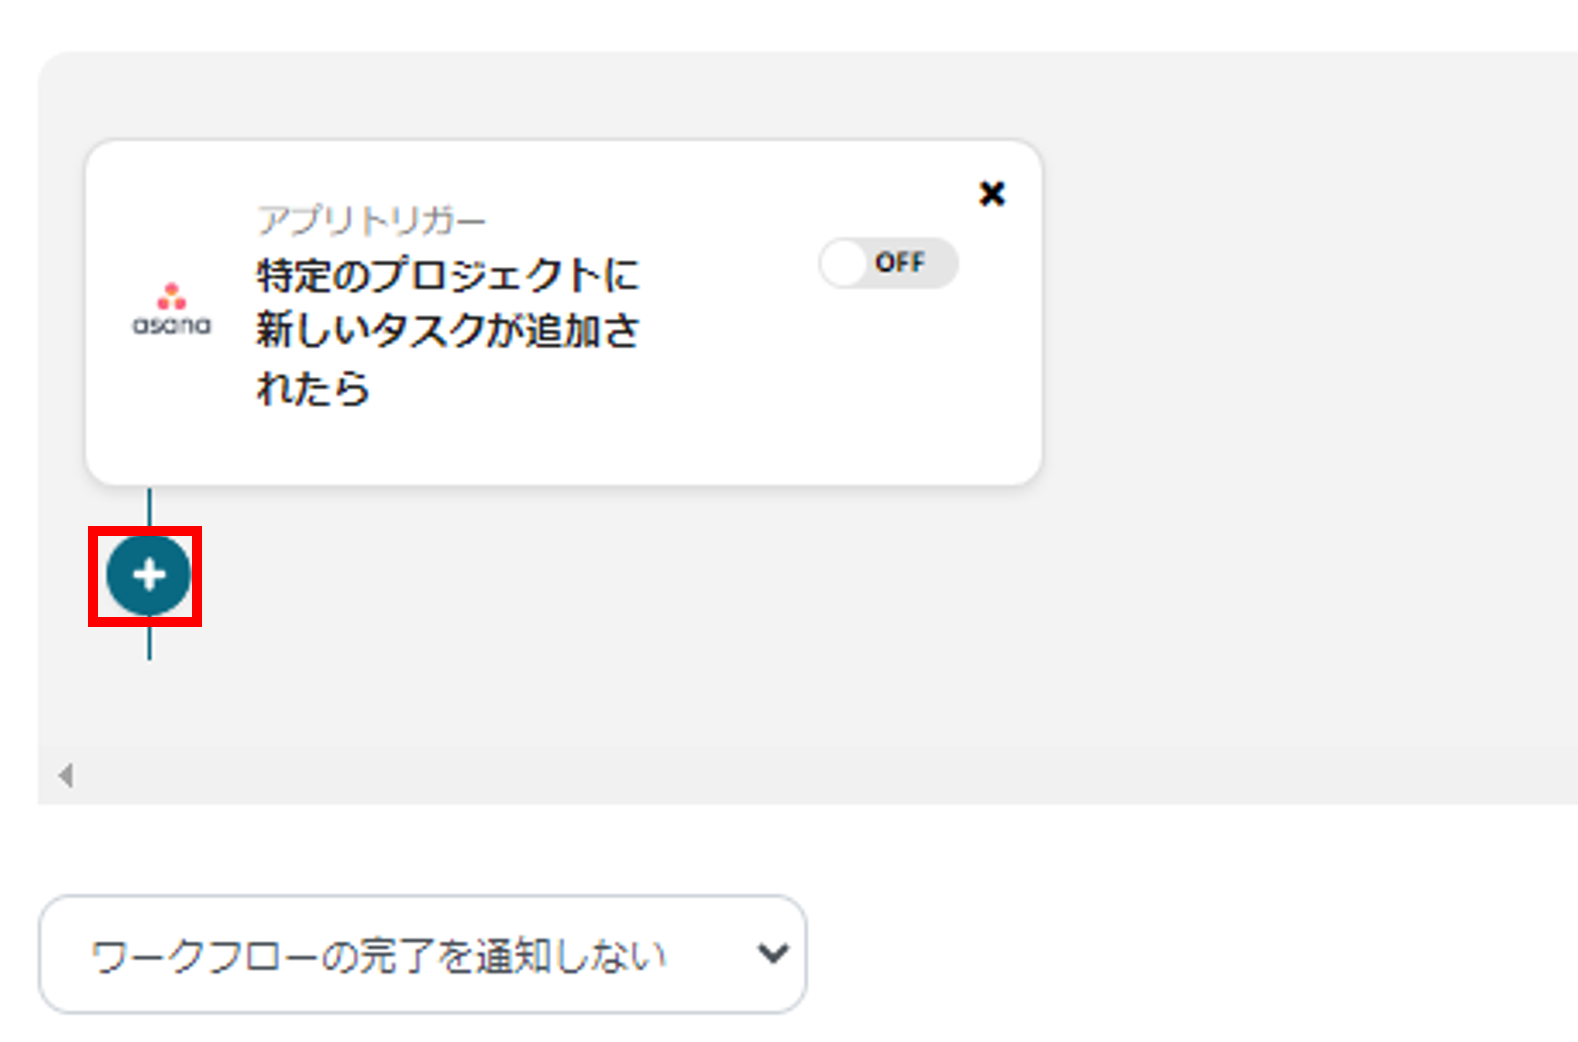Open the workflow completion notification dropdown
1578x1042 pixels.
point(420,954)
